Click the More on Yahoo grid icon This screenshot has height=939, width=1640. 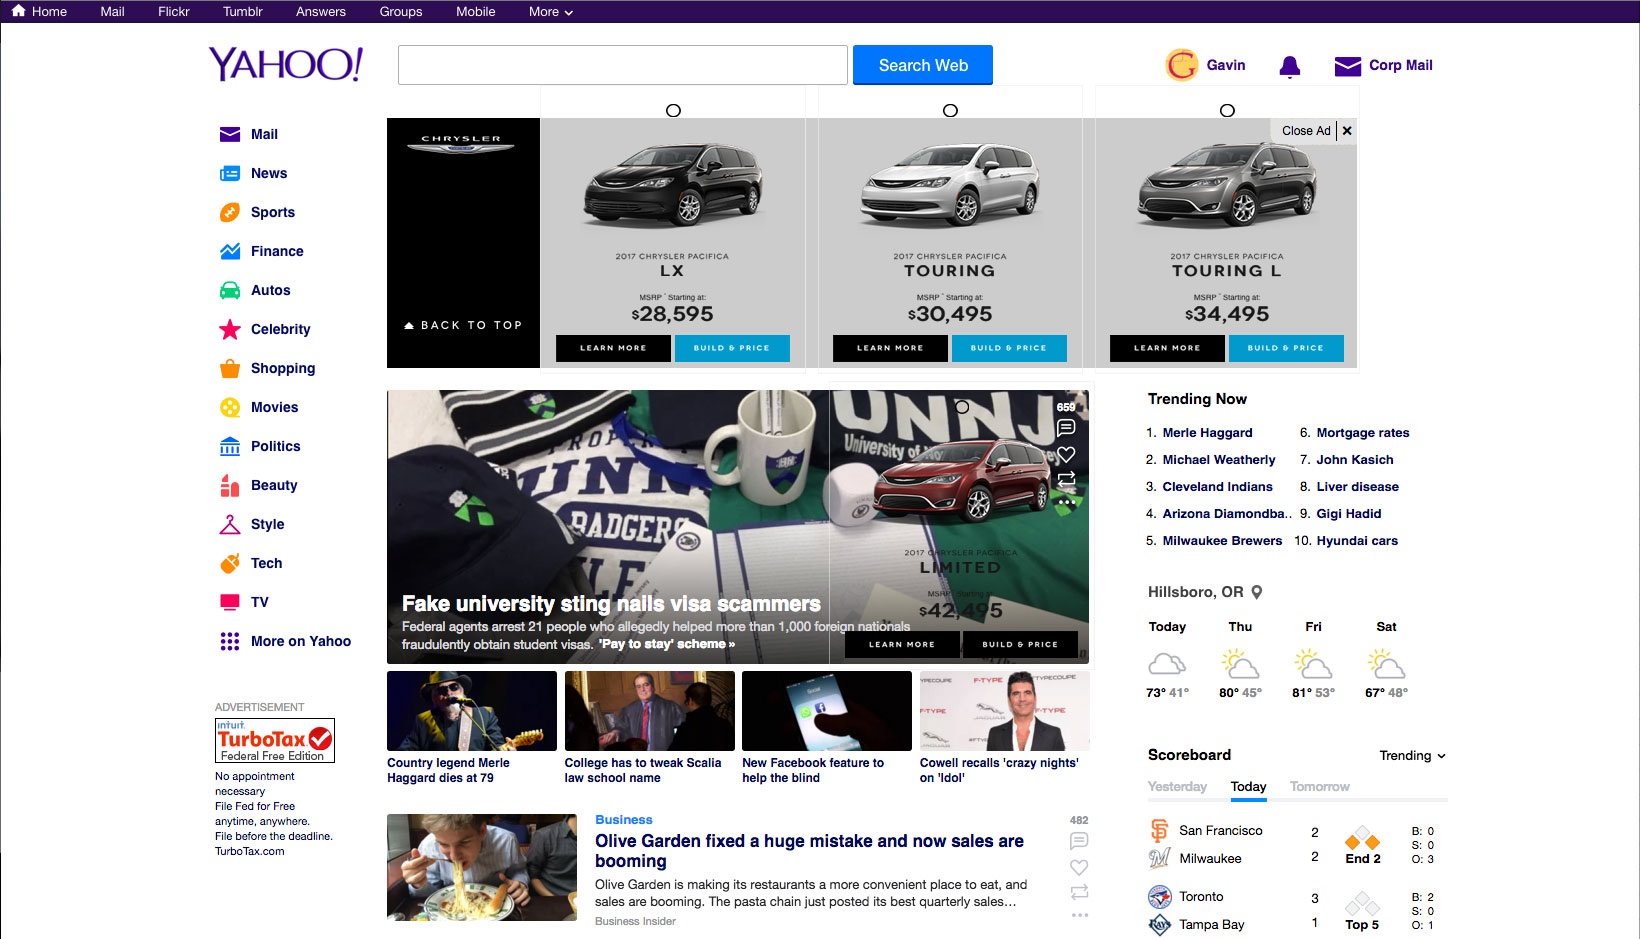tap(230, 641)
